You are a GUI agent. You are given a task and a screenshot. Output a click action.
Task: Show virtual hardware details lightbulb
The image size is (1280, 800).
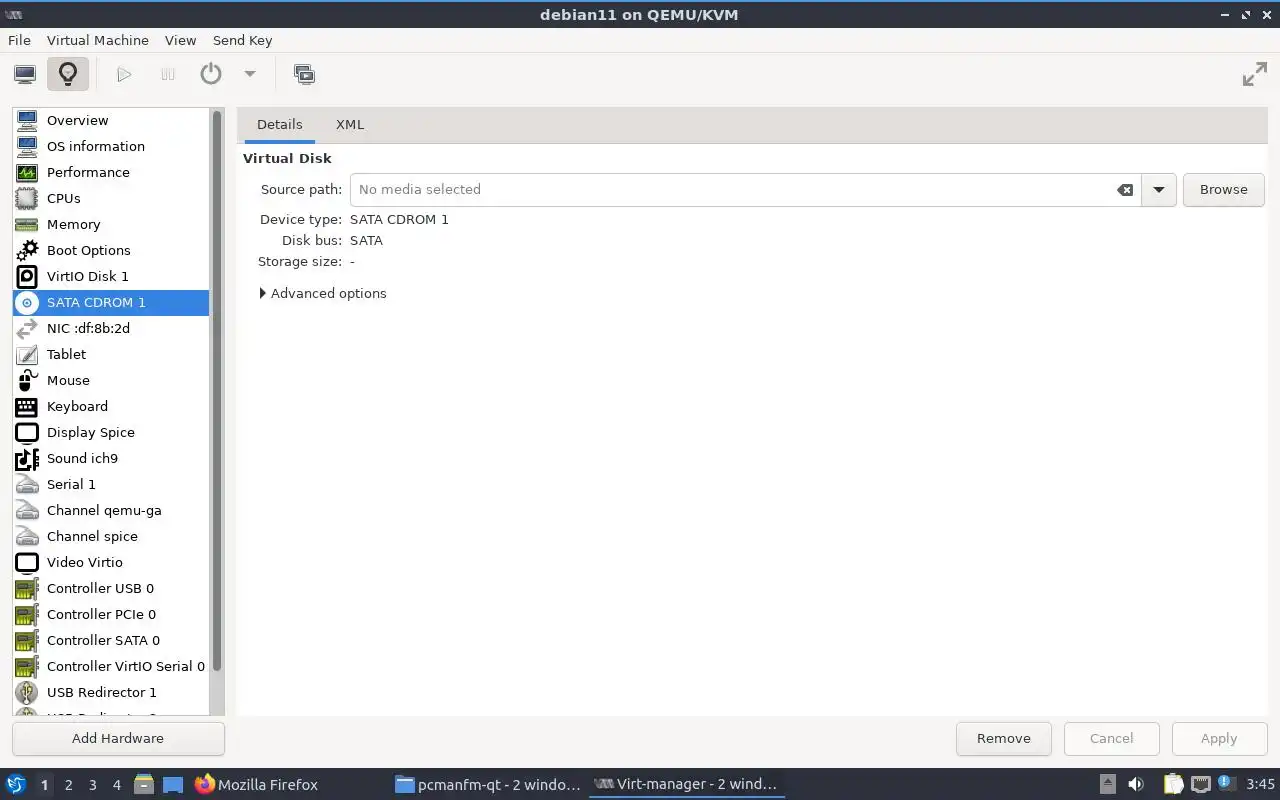(68, 74)
